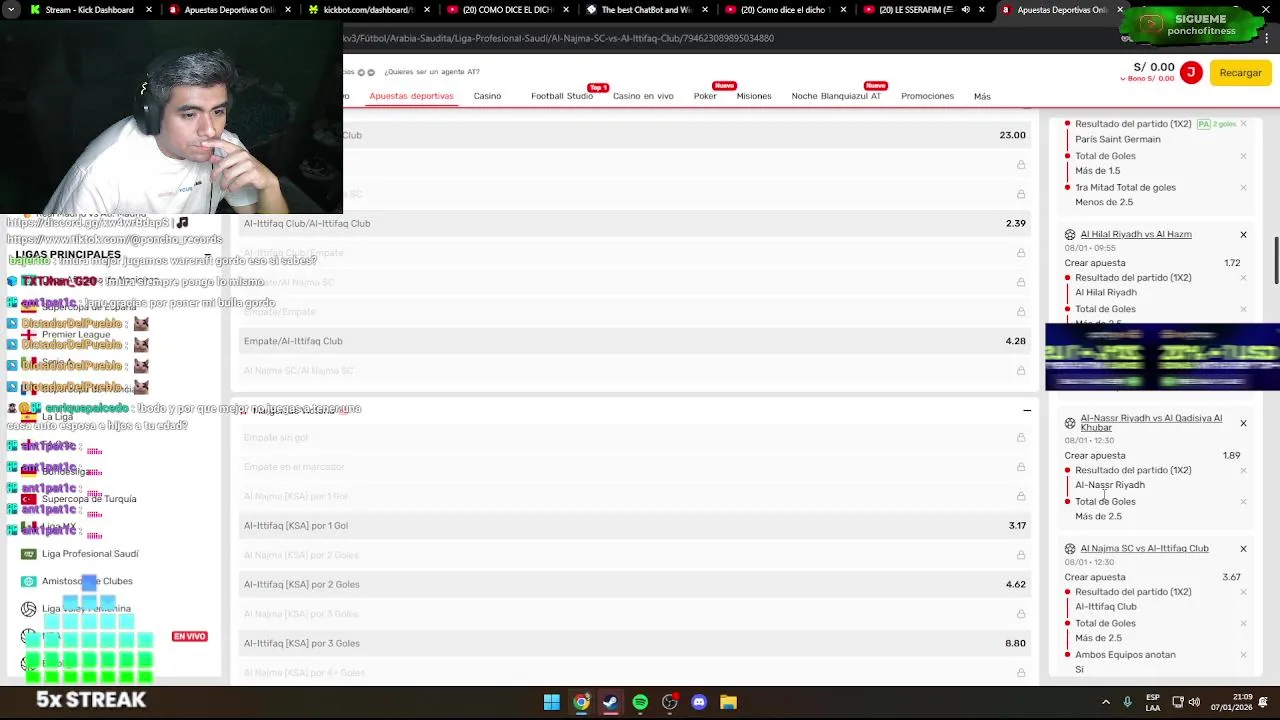Remove Al-Nassr Riyadh vs Al Qadisiya bet
1280x720 pixels.
1243,423
